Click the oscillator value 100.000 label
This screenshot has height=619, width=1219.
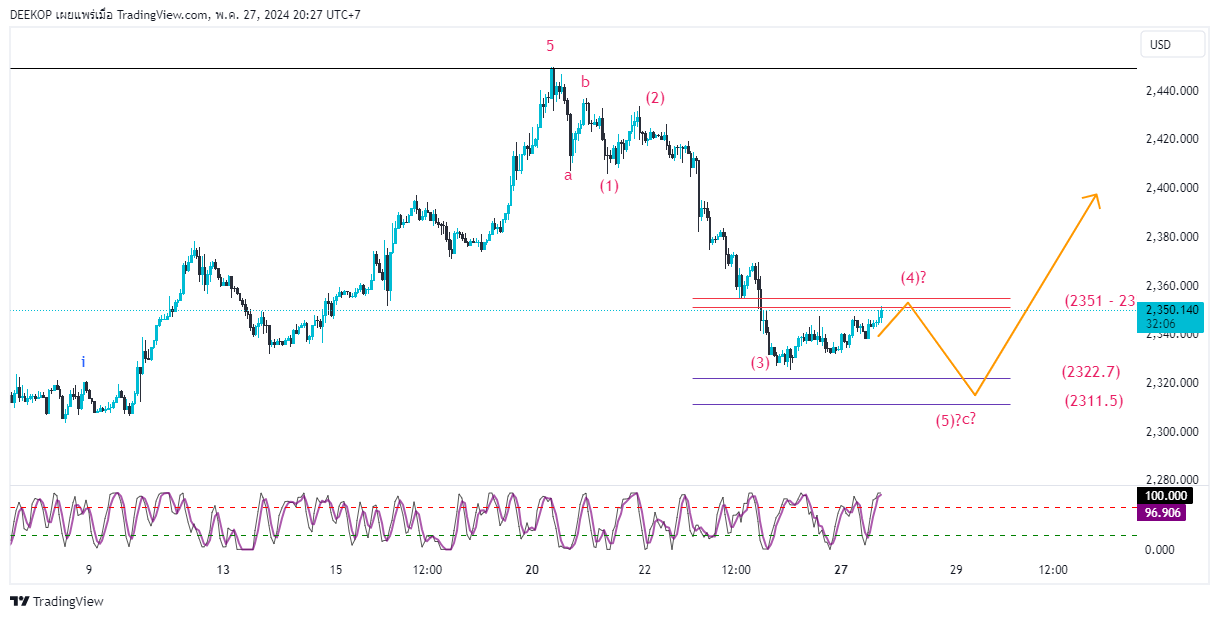pos(1164,496)
